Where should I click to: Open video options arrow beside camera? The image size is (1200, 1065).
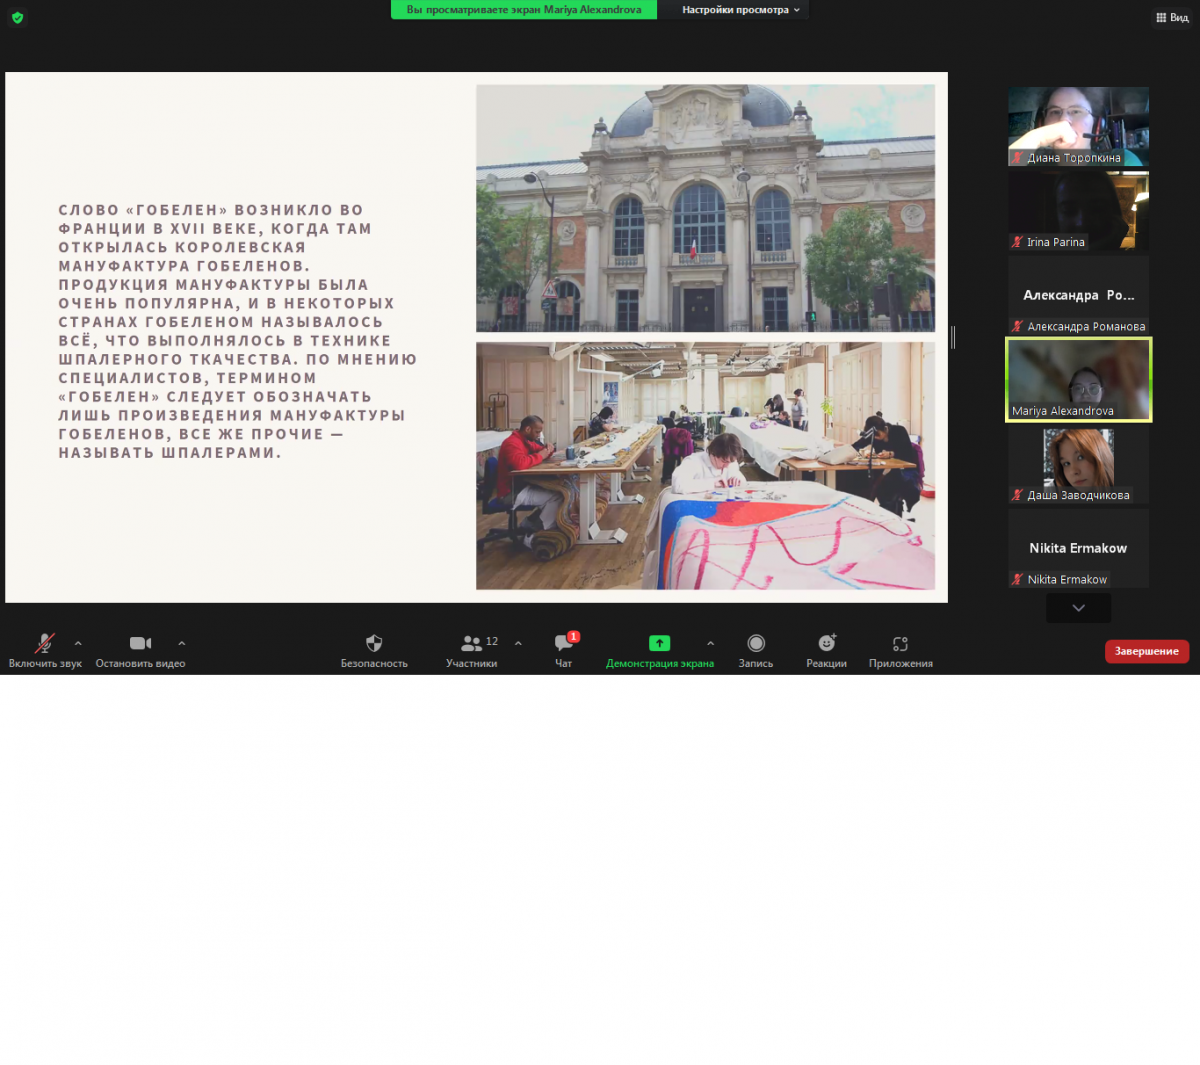tap(181, 643)
